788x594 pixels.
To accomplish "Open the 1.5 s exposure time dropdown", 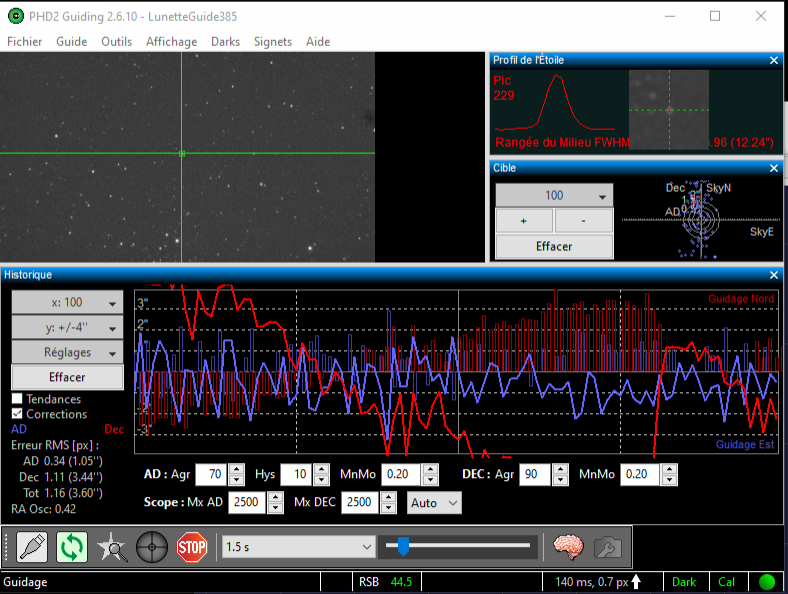I will 297,547.
